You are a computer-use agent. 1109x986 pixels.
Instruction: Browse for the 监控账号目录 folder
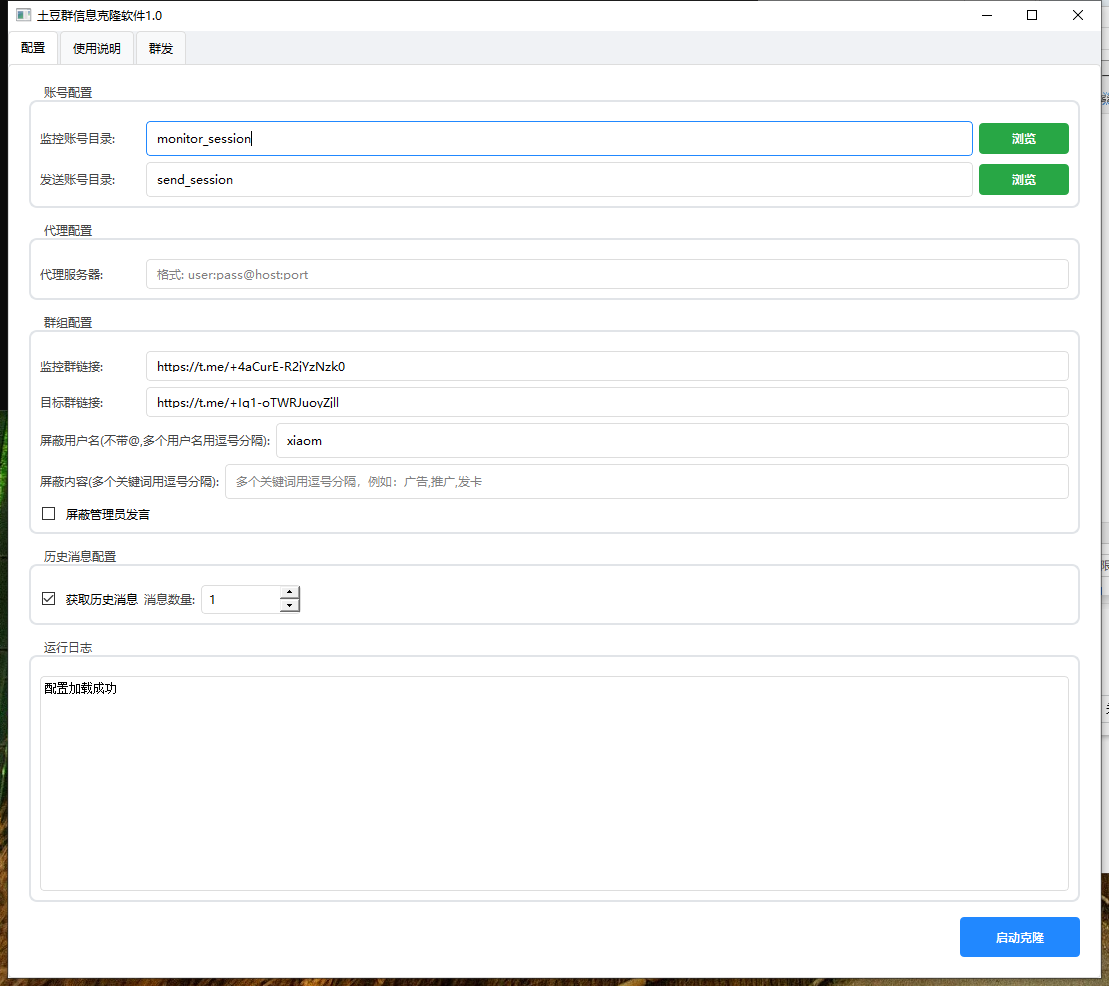1023,139
